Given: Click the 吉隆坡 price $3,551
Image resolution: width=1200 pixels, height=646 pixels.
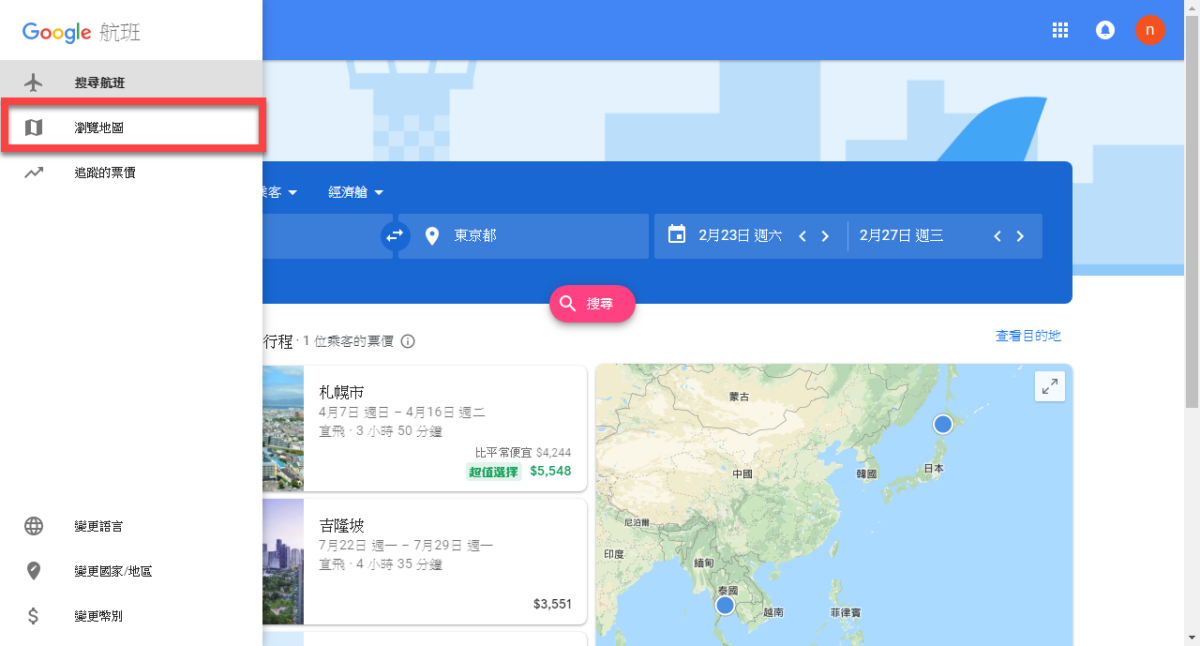Looking at the screenshot, I should click(552, 604).
